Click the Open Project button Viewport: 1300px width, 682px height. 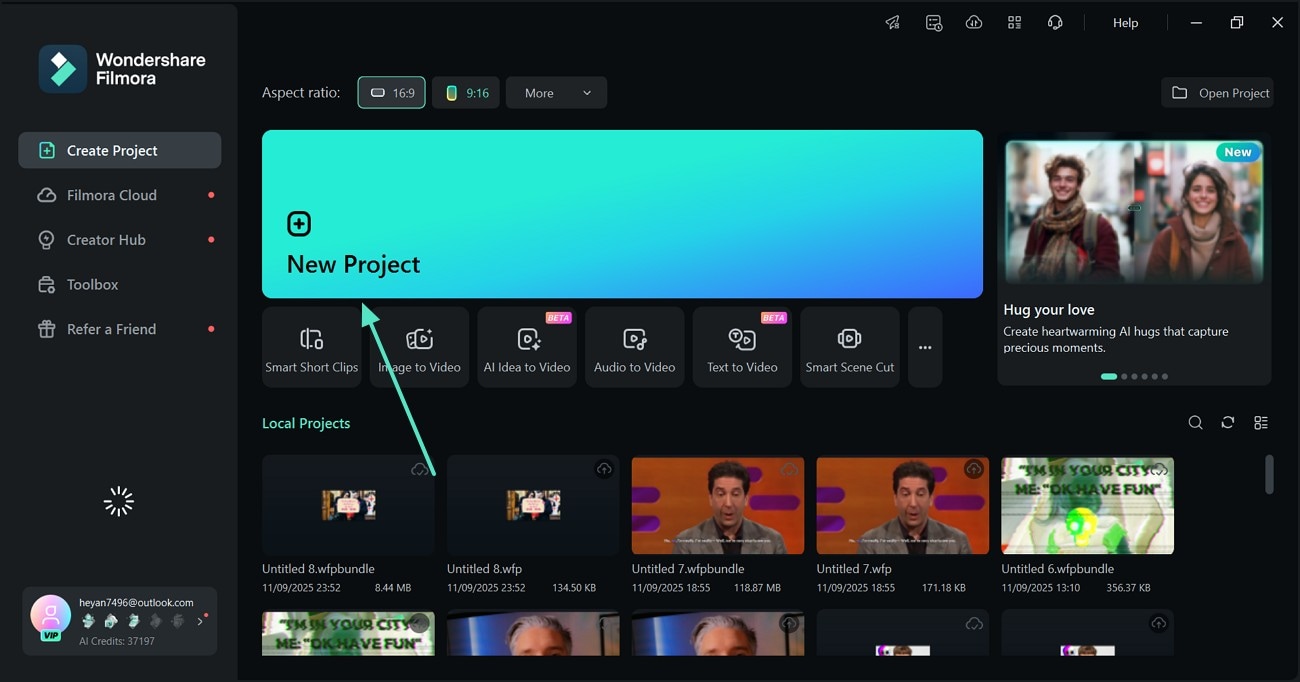(1217, 93)
